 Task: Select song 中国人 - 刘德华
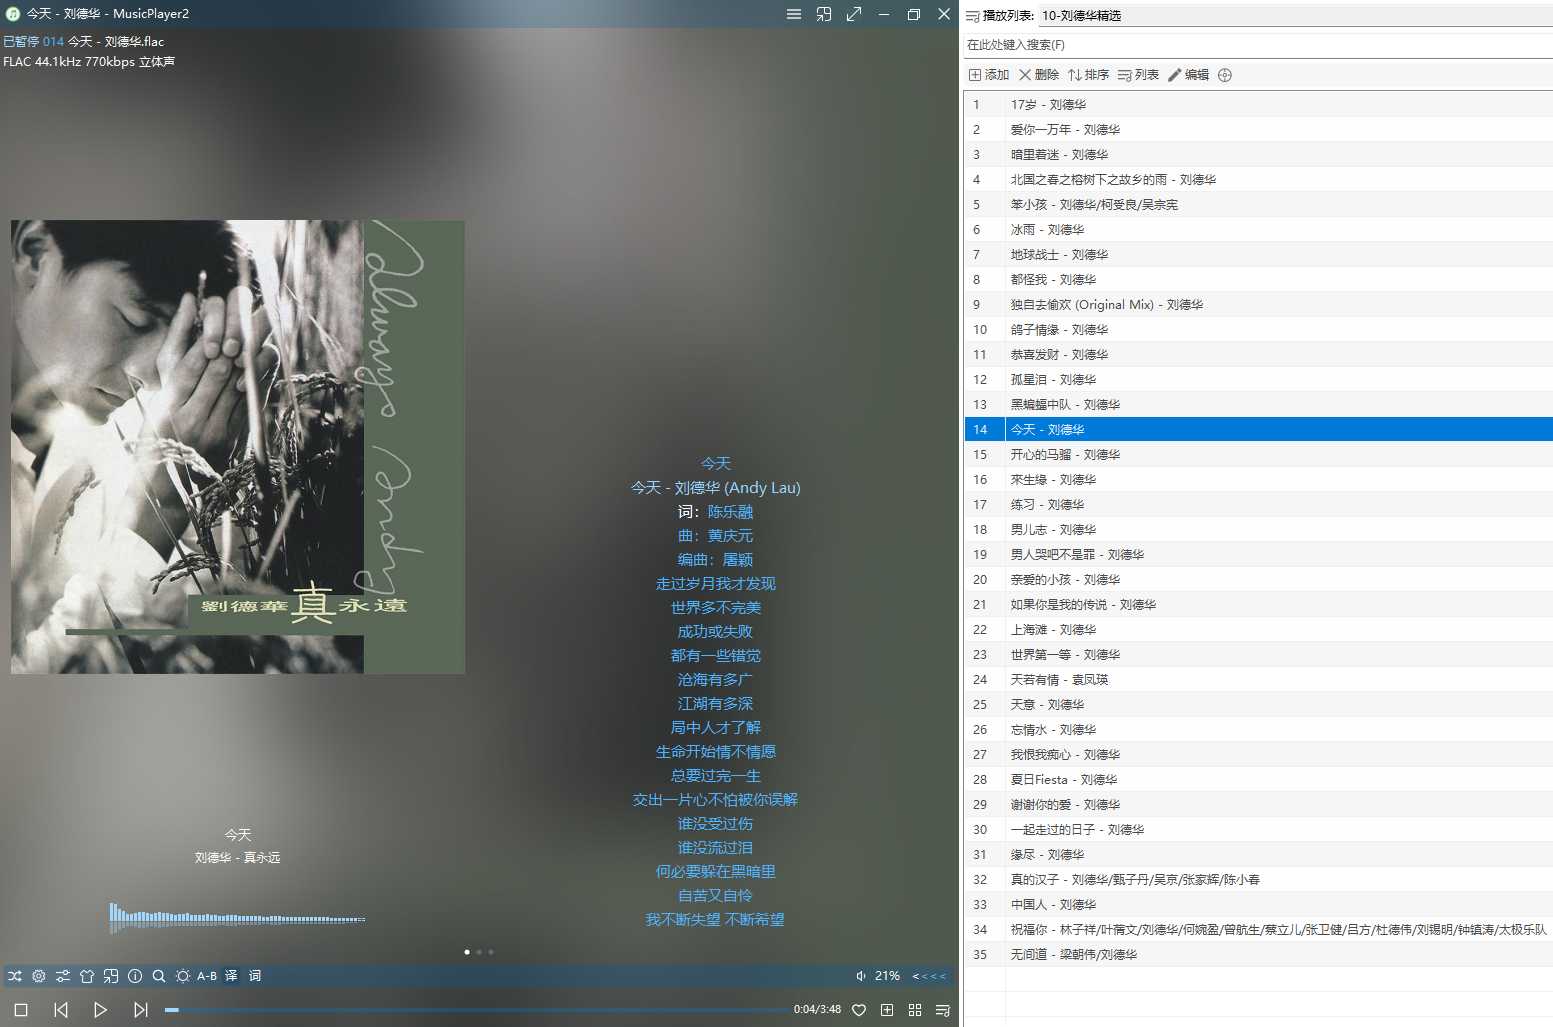point(1258,904)
